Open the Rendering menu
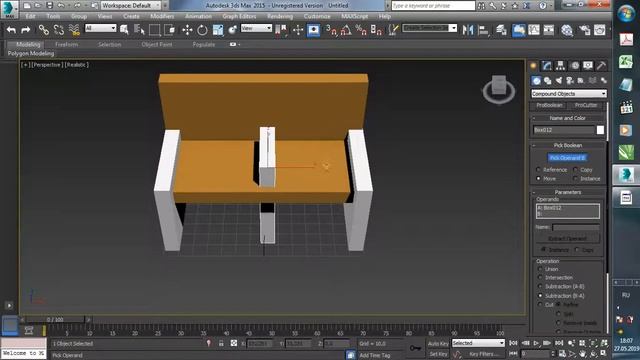Screen dimensions: 640x360 [280, 16]
